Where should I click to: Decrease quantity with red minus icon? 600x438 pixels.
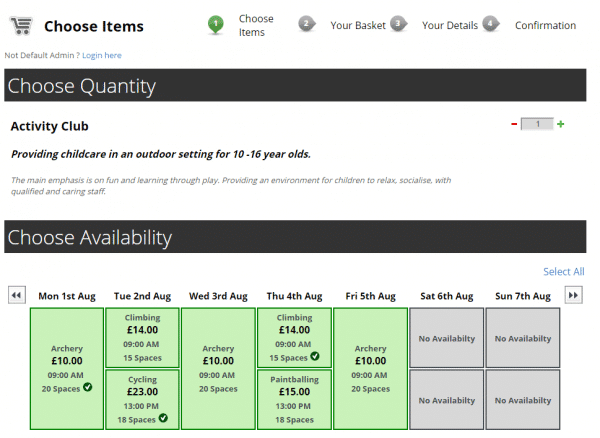coord(514,124)
